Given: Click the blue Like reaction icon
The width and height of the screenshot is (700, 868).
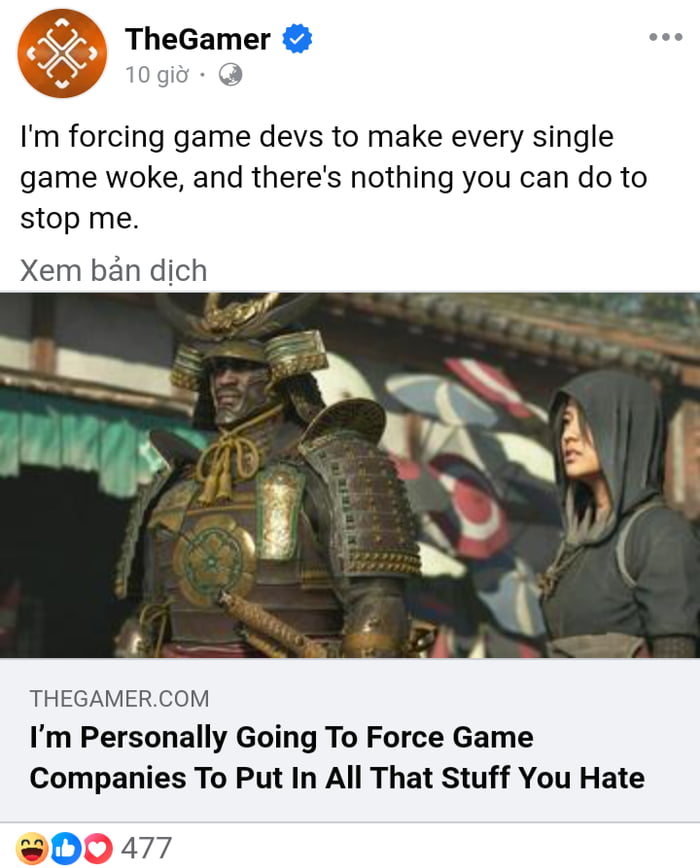Looking at the screenshot, I should pyautogui.click(x=65, y=848).
